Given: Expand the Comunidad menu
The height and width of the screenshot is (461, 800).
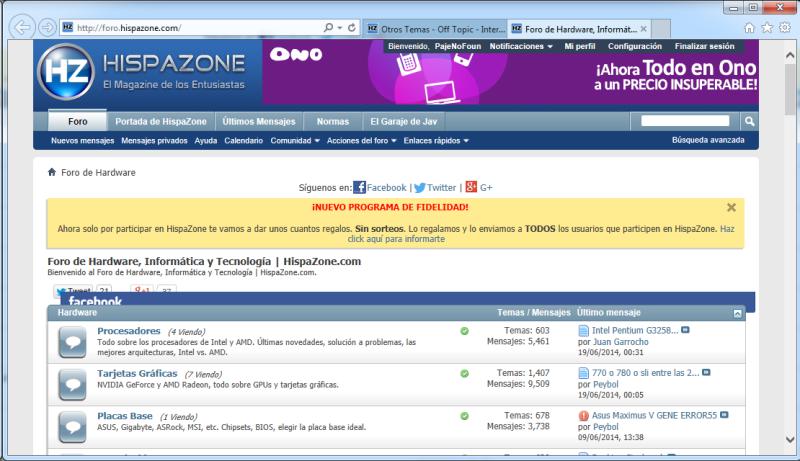Looking at the screenshot, I should pos(295,140).
